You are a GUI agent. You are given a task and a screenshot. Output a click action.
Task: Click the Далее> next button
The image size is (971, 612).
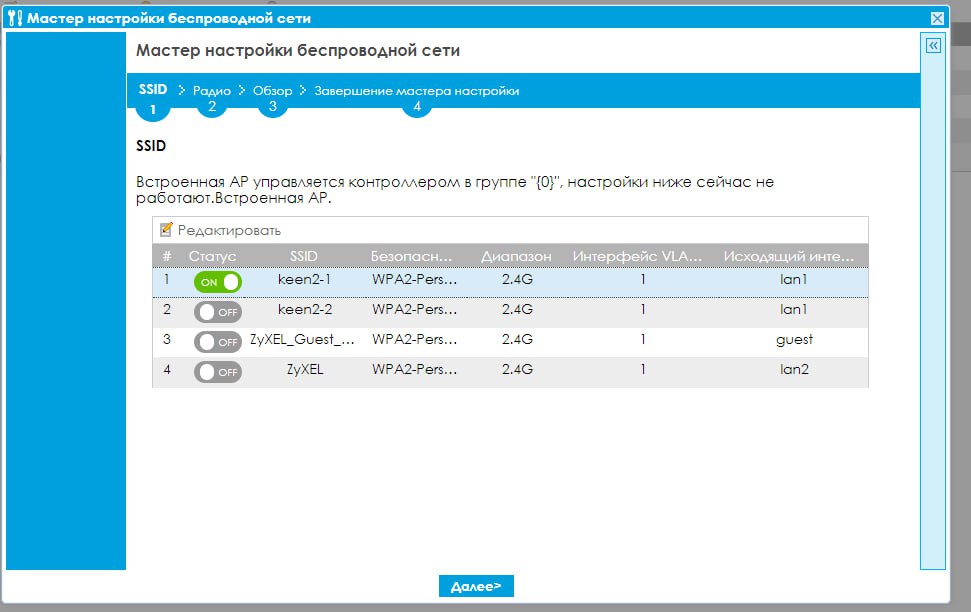pyautogui.click(x=476, y=586)
